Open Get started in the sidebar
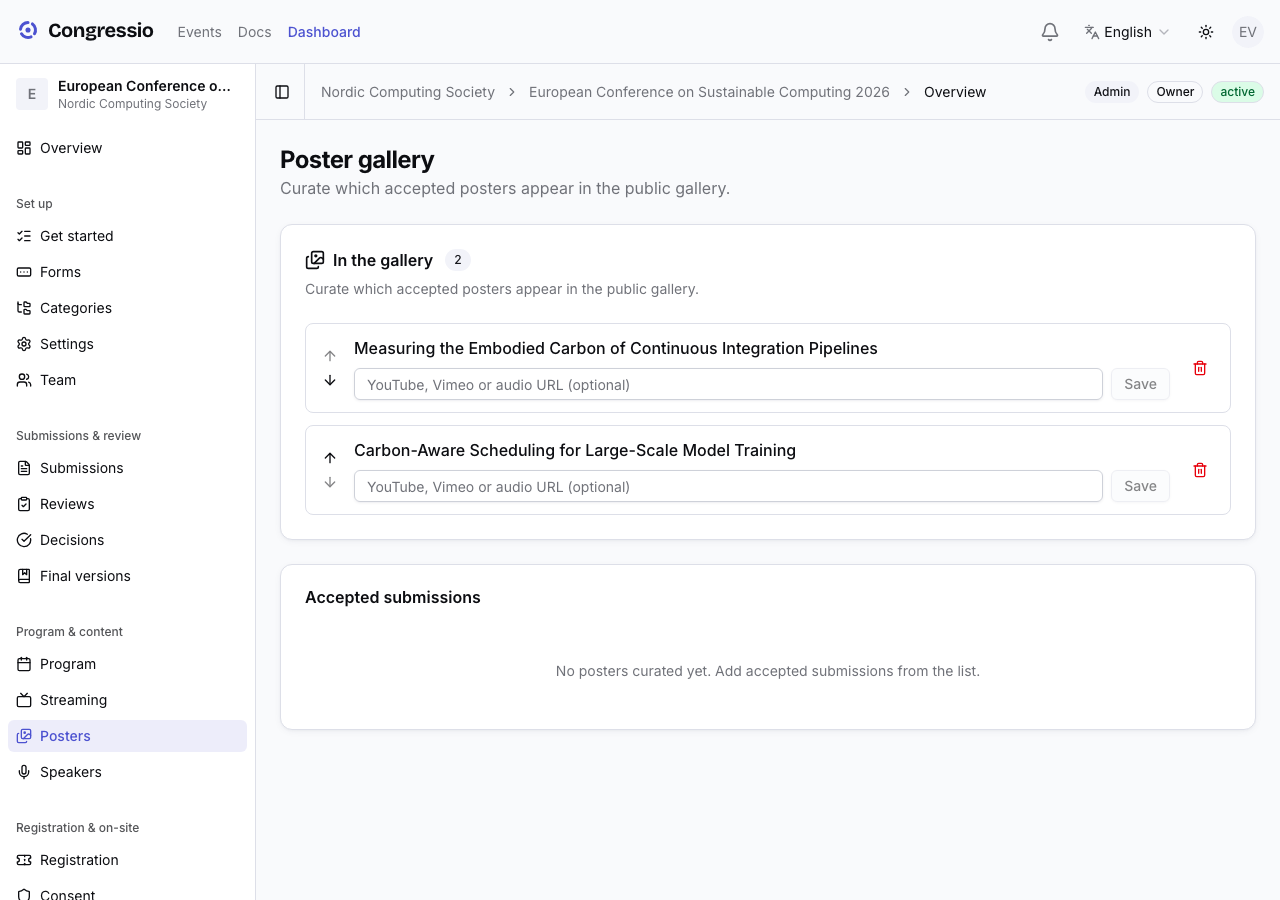Image resolution: width=1280 pixels, height=900 pixels. click(x=127, y=236)
